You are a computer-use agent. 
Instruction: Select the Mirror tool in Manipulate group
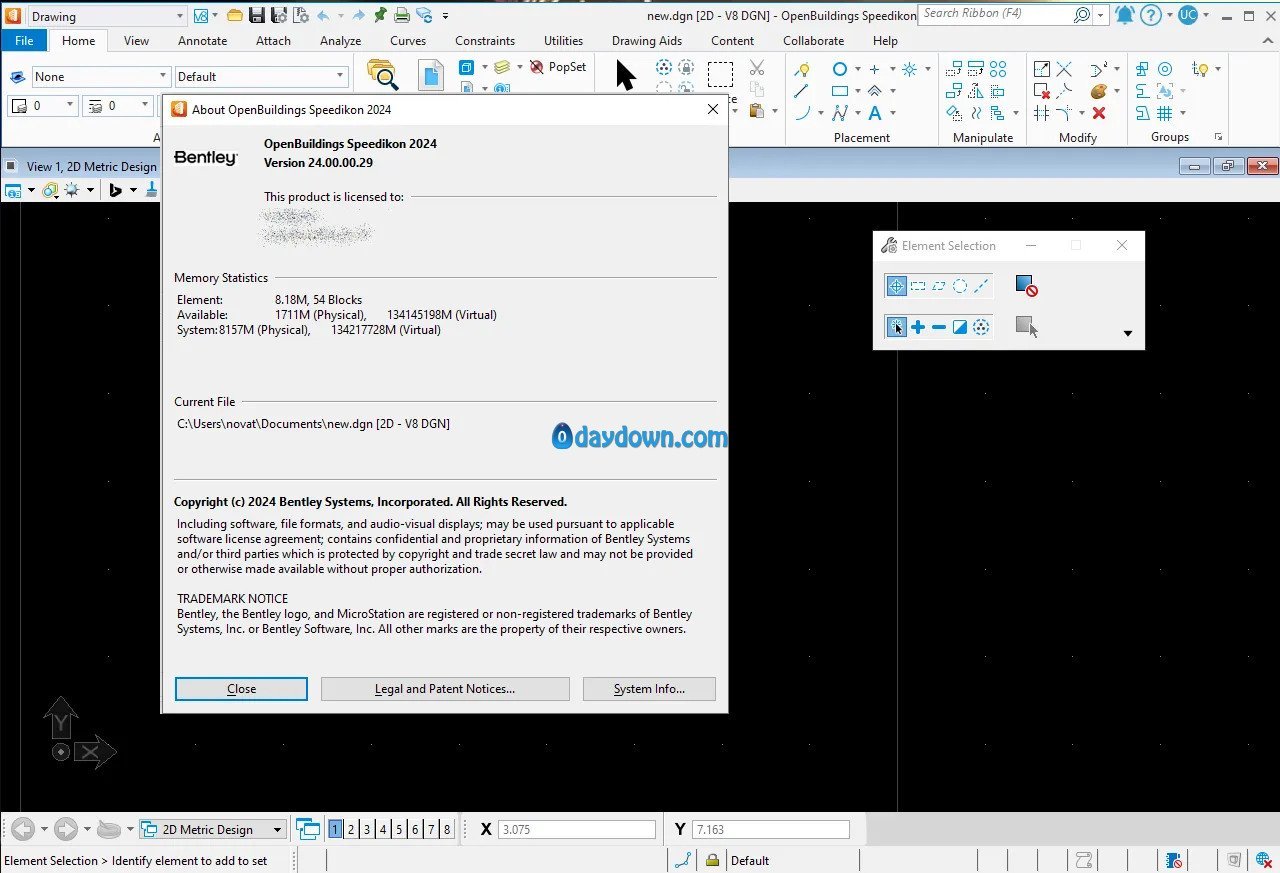click(x=976, y=91)
